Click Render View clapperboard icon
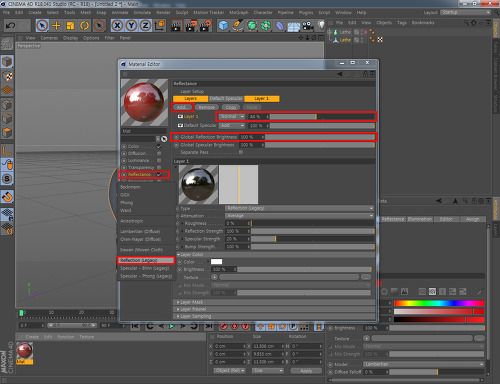Image resolution: width=500 pixels, height=384 pixels. tap(176, 25)
